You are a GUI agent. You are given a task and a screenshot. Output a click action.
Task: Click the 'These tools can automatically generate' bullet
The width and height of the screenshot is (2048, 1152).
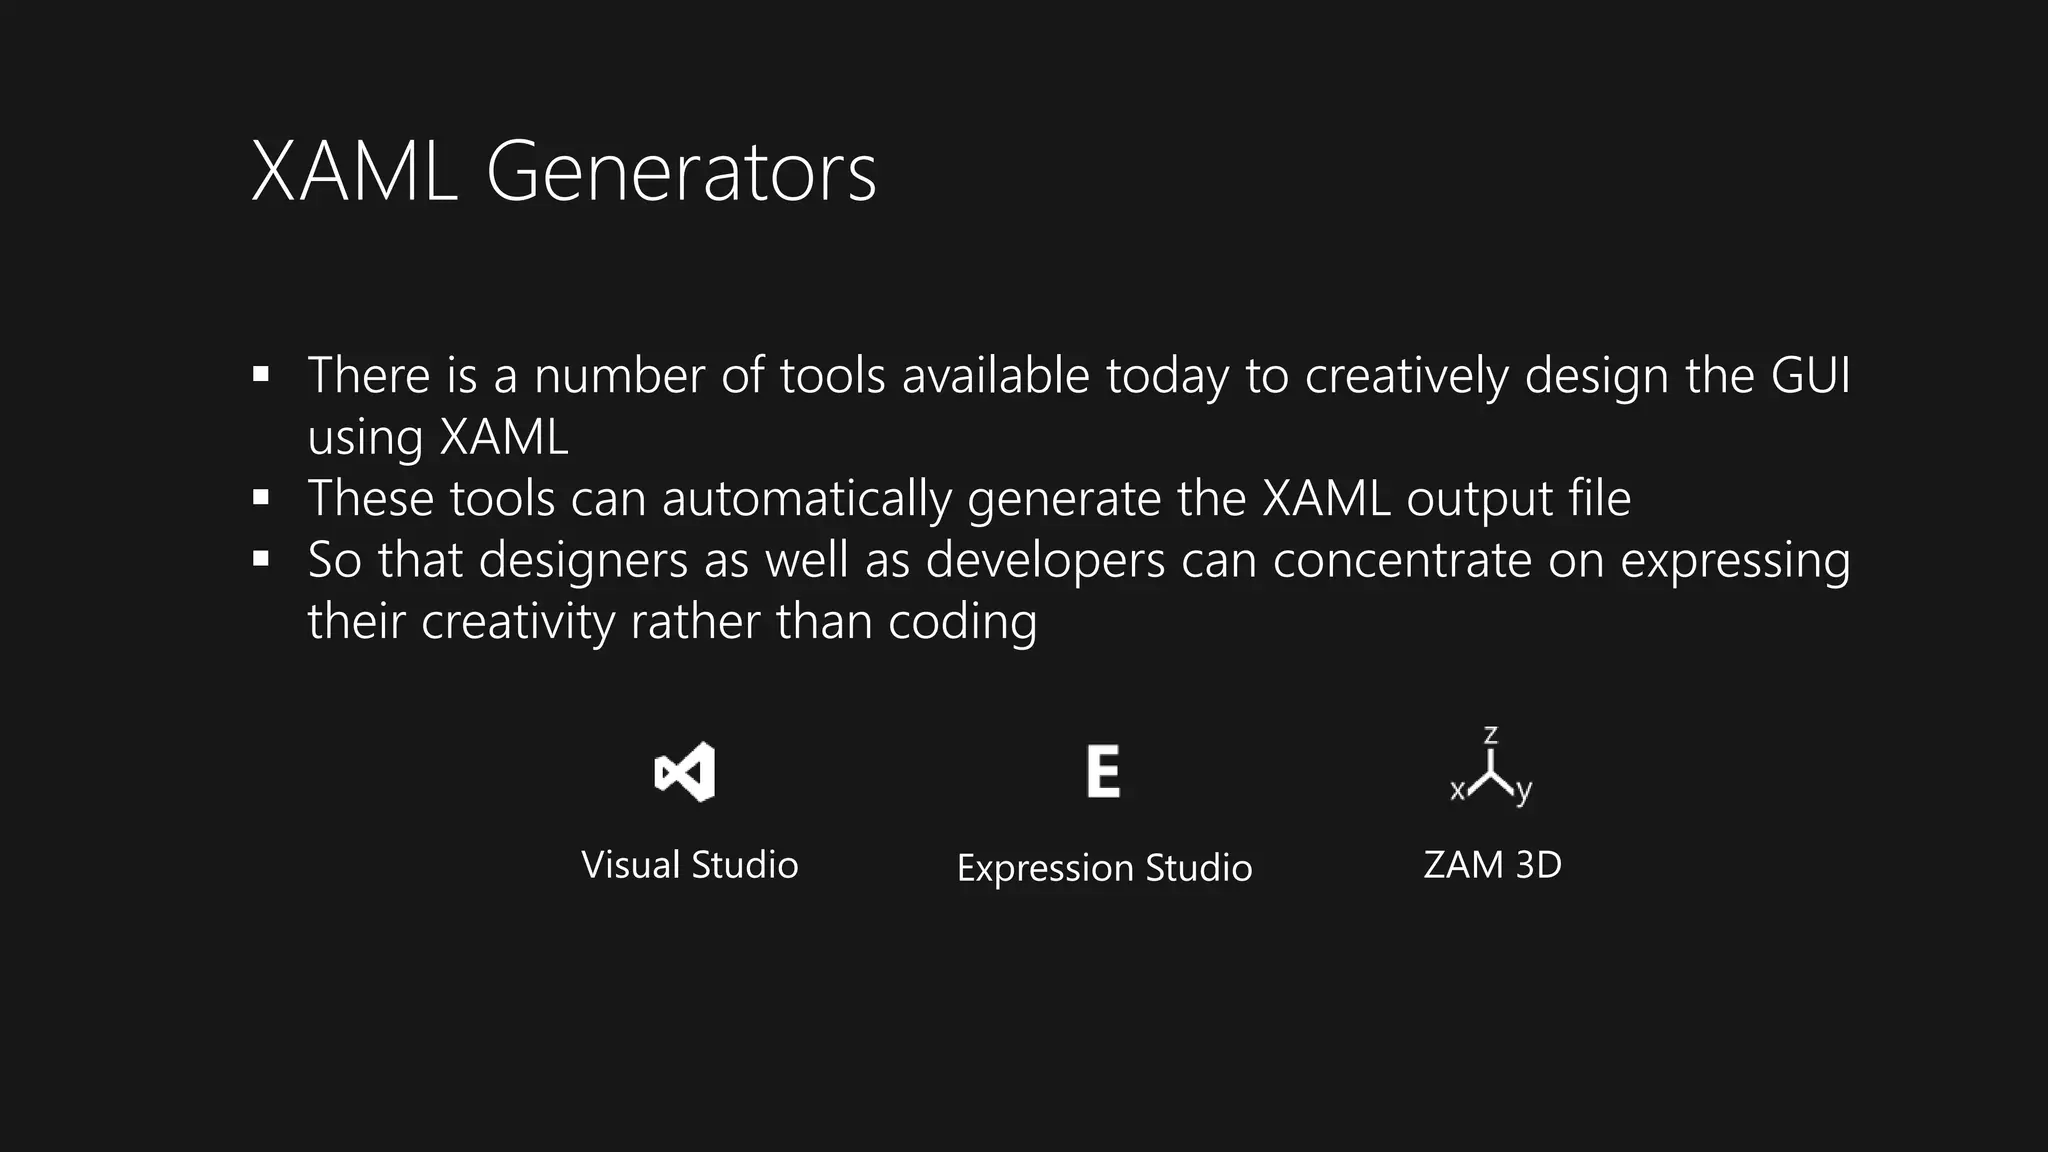pyautogui.click(x=735, y=498)
